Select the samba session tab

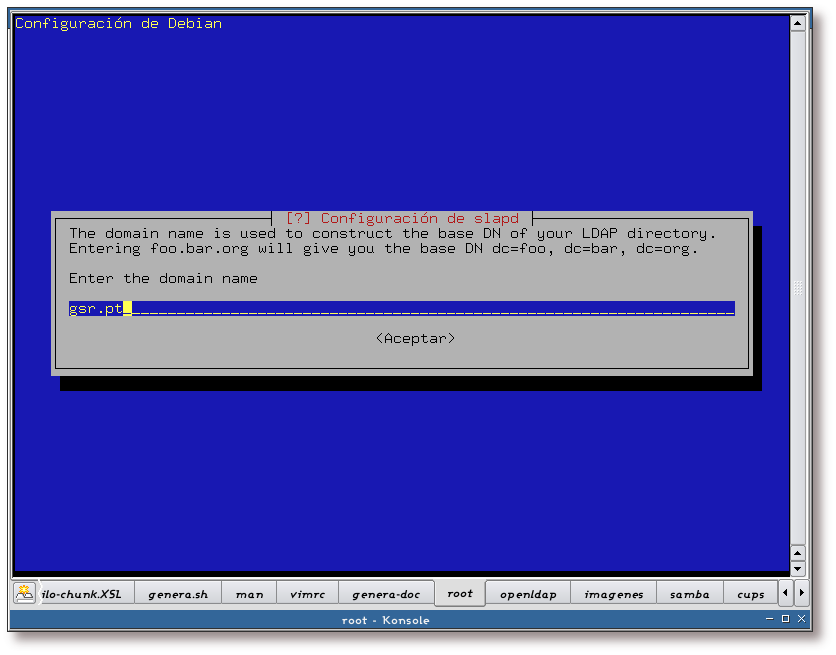coord(689,594)
